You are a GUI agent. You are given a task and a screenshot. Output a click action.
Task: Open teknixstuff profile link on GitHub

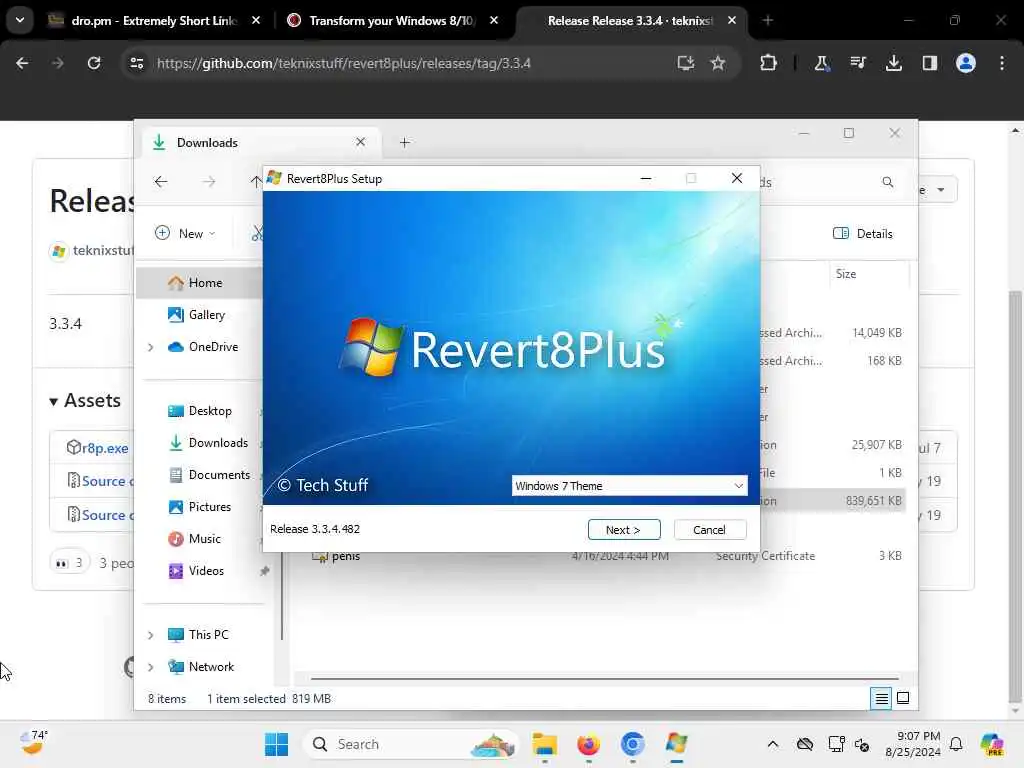[103, 251]
